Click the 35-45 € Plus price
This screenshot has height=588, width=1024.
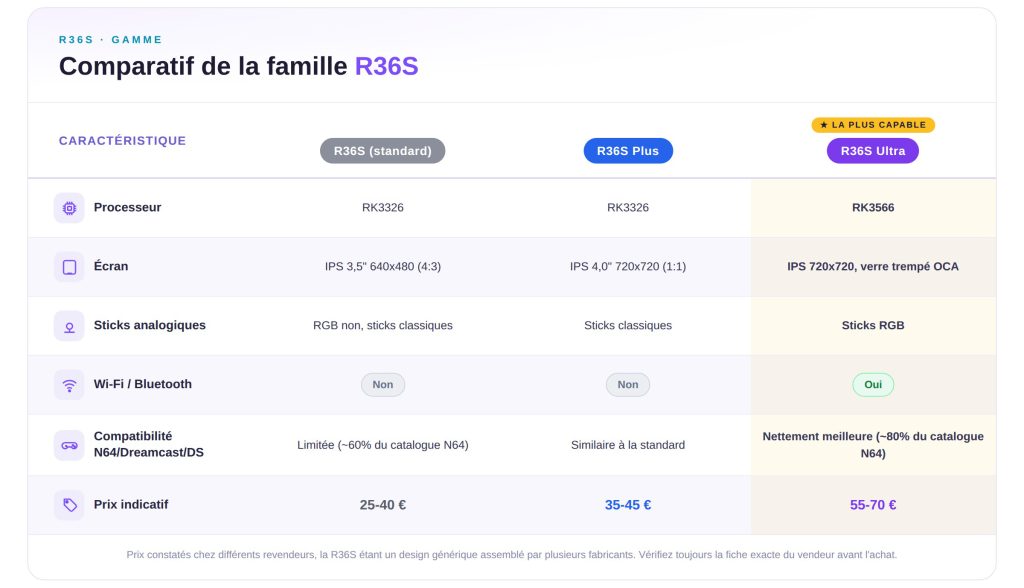pyautogui.click(x=628, y=505)
